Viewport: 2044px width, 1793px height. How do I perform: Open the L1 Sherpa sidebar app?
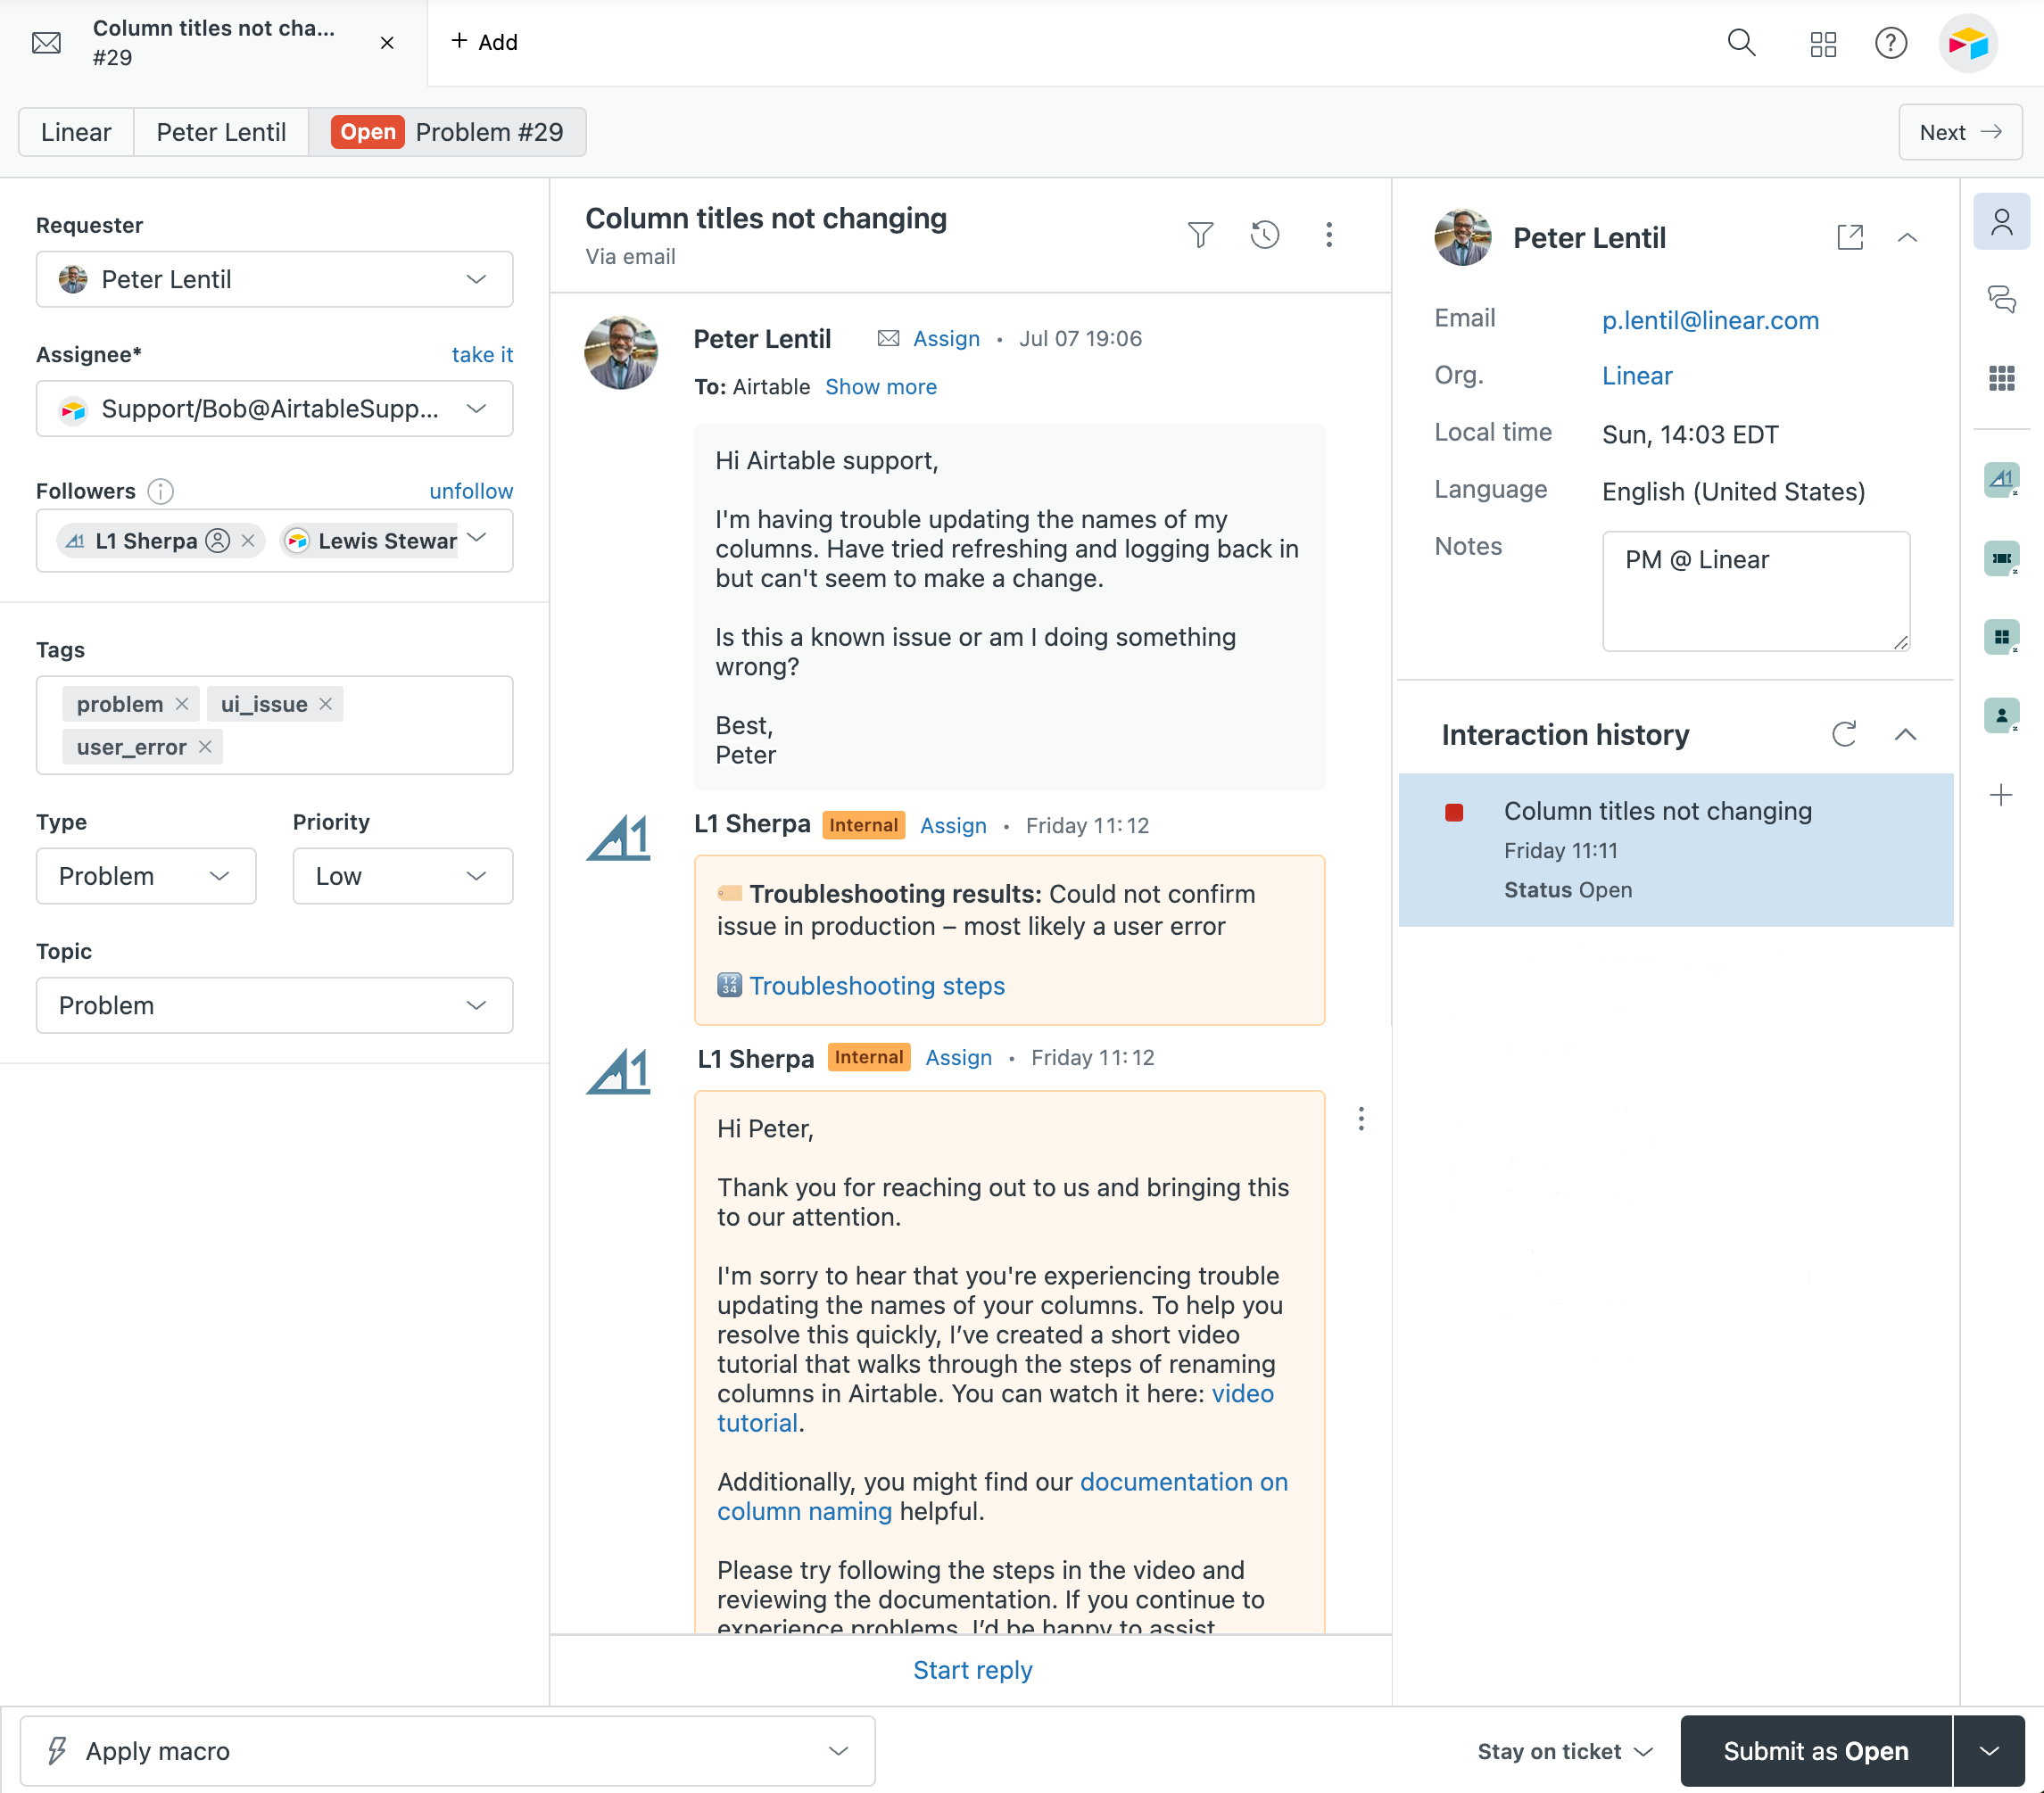coord(2001,479)
